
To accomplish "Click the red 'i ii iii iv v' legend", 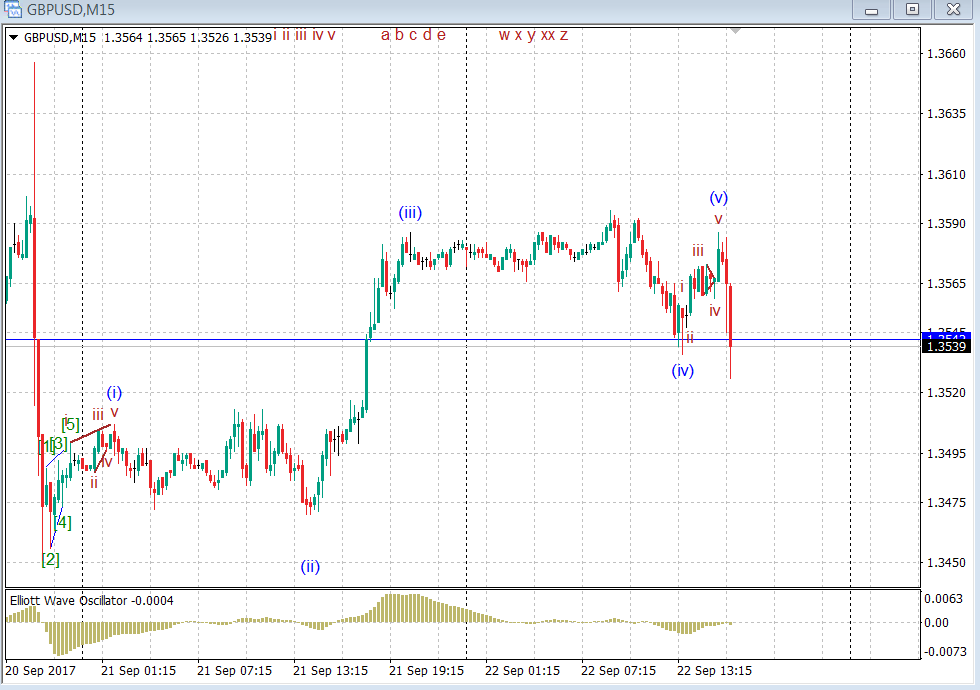I will pos(304,35).
